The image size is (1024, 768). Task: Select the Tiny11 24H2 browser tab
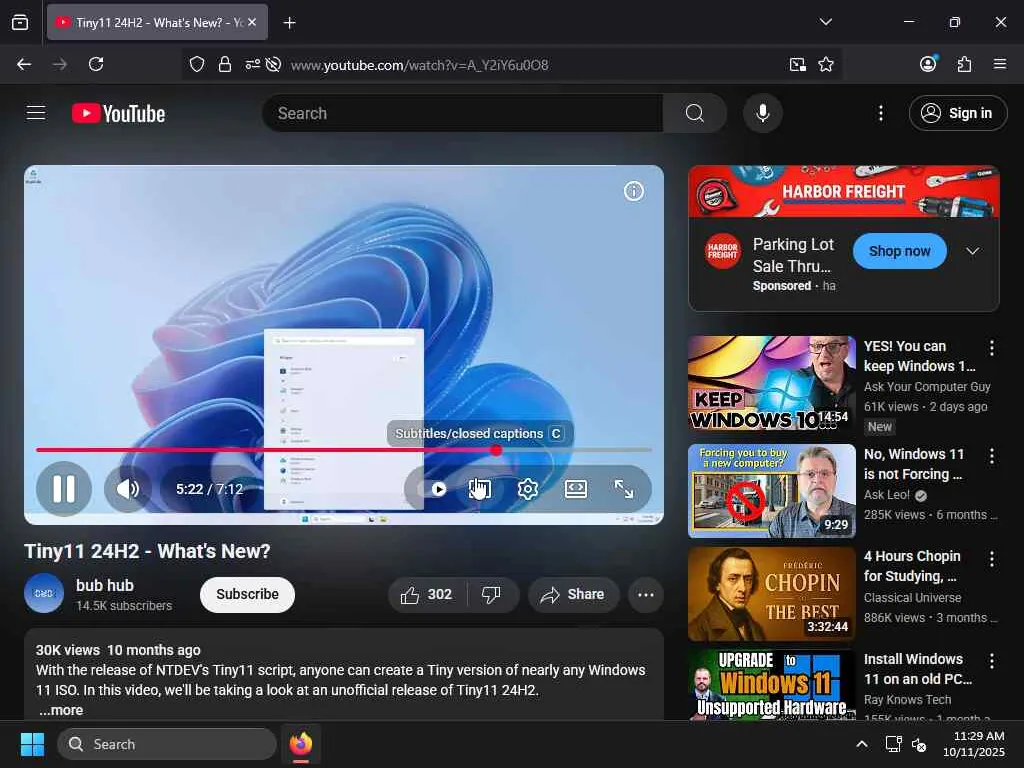pyautogui.click(x=157, y=22)
